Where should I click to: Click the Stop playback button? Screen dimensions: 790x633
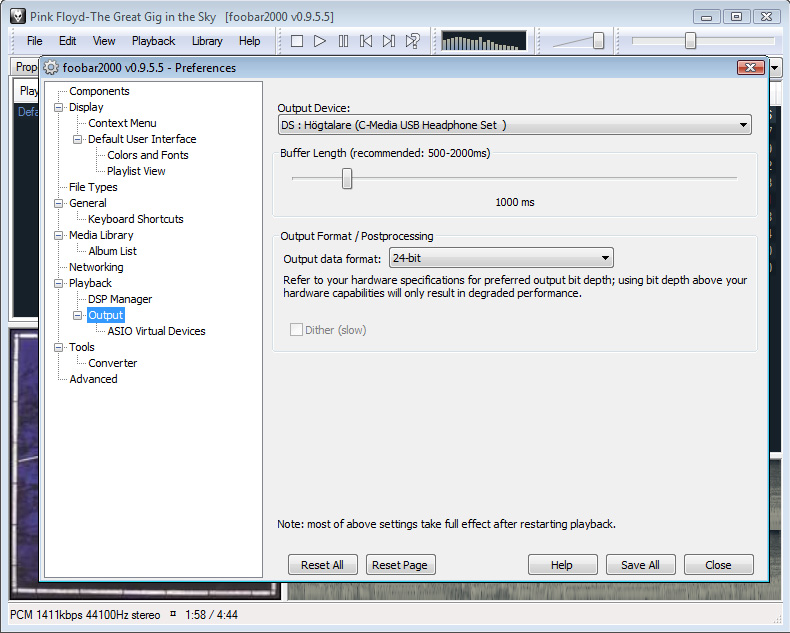297,41
